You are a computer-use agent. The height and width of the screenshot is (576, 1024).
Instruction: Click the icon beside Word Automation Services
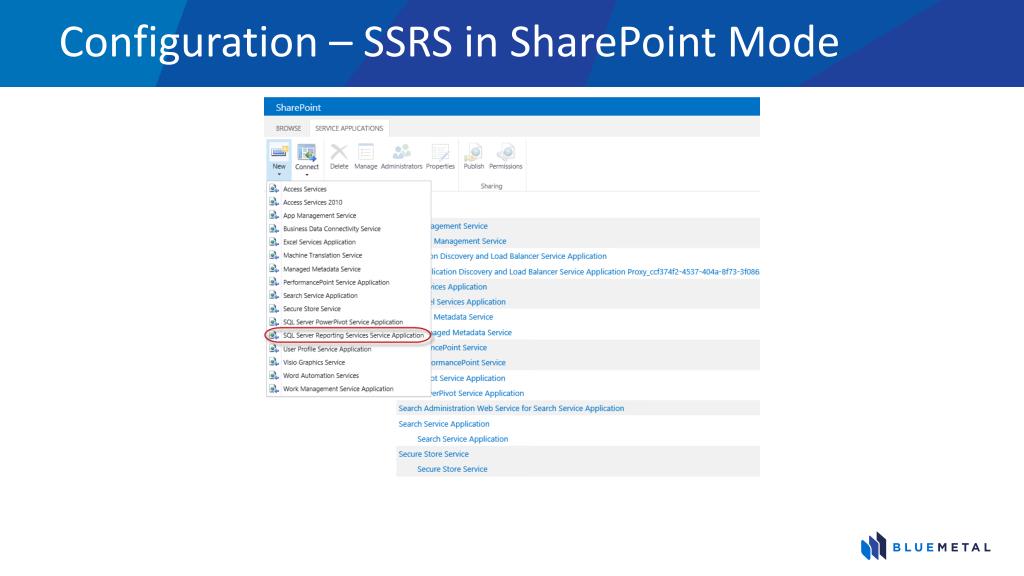(274, 376)
